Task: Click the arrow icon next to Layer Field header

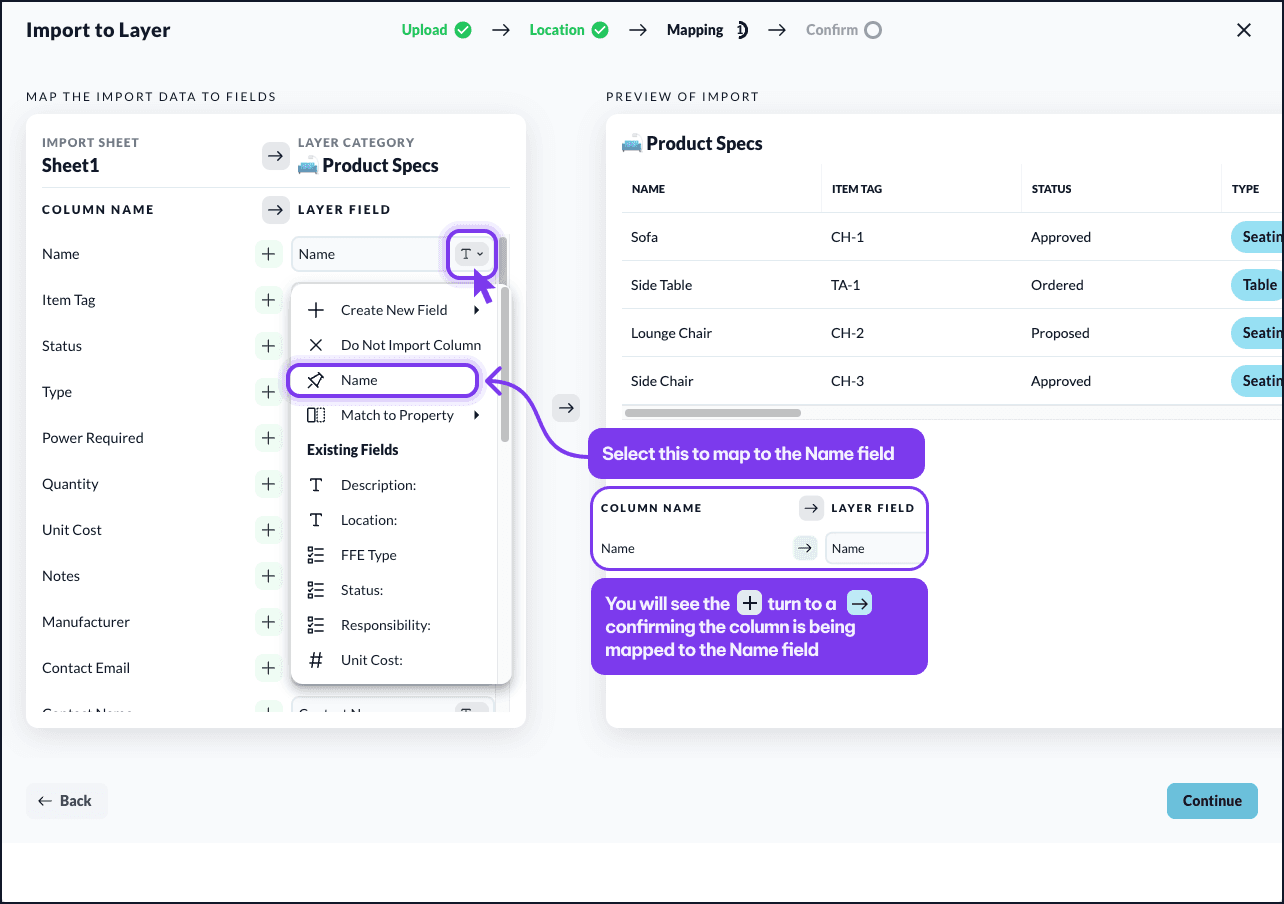Action: click(x=276, y=210)
